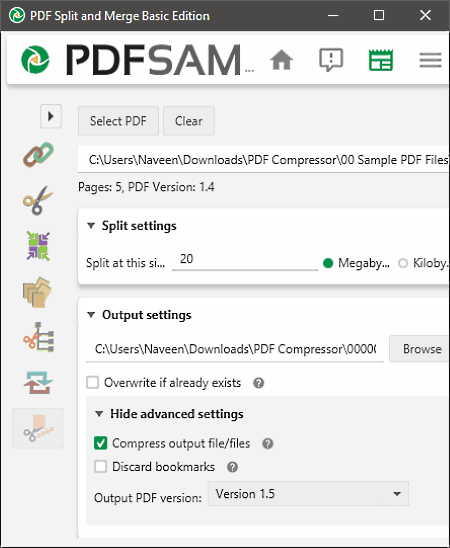
Task: Open the Alternate Mix arrows icon
Action: coord(38,246)
